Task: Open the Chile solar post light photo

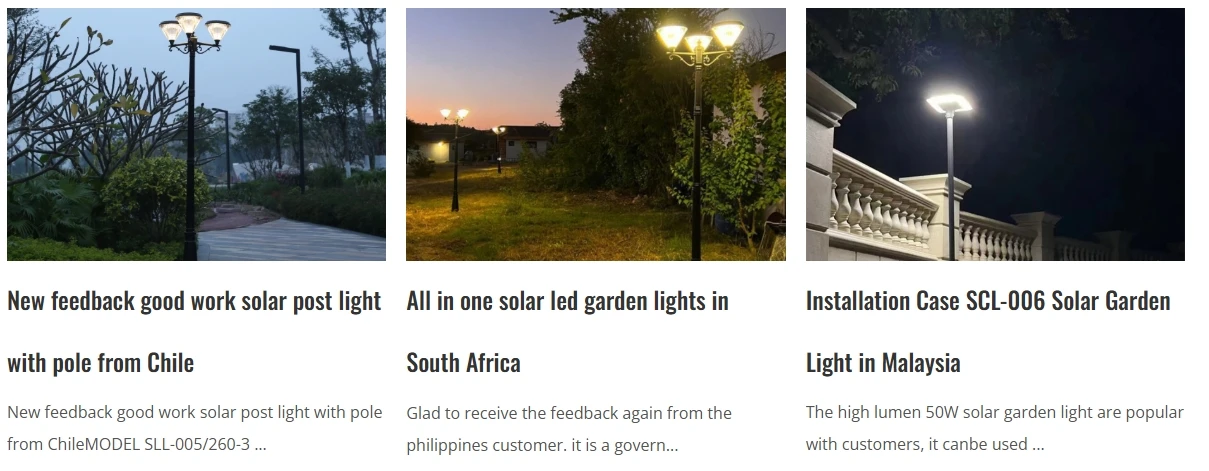Action: [196, 134]
